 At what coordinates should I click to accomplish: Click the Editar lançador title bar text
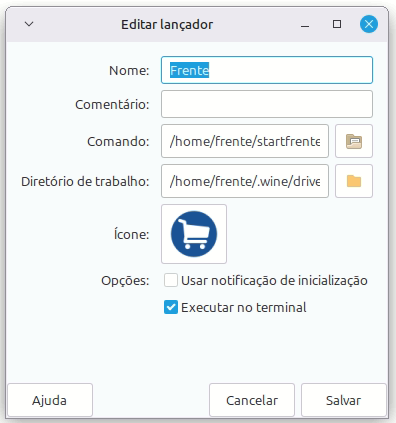pyautogui.click(x=167, y=25)
